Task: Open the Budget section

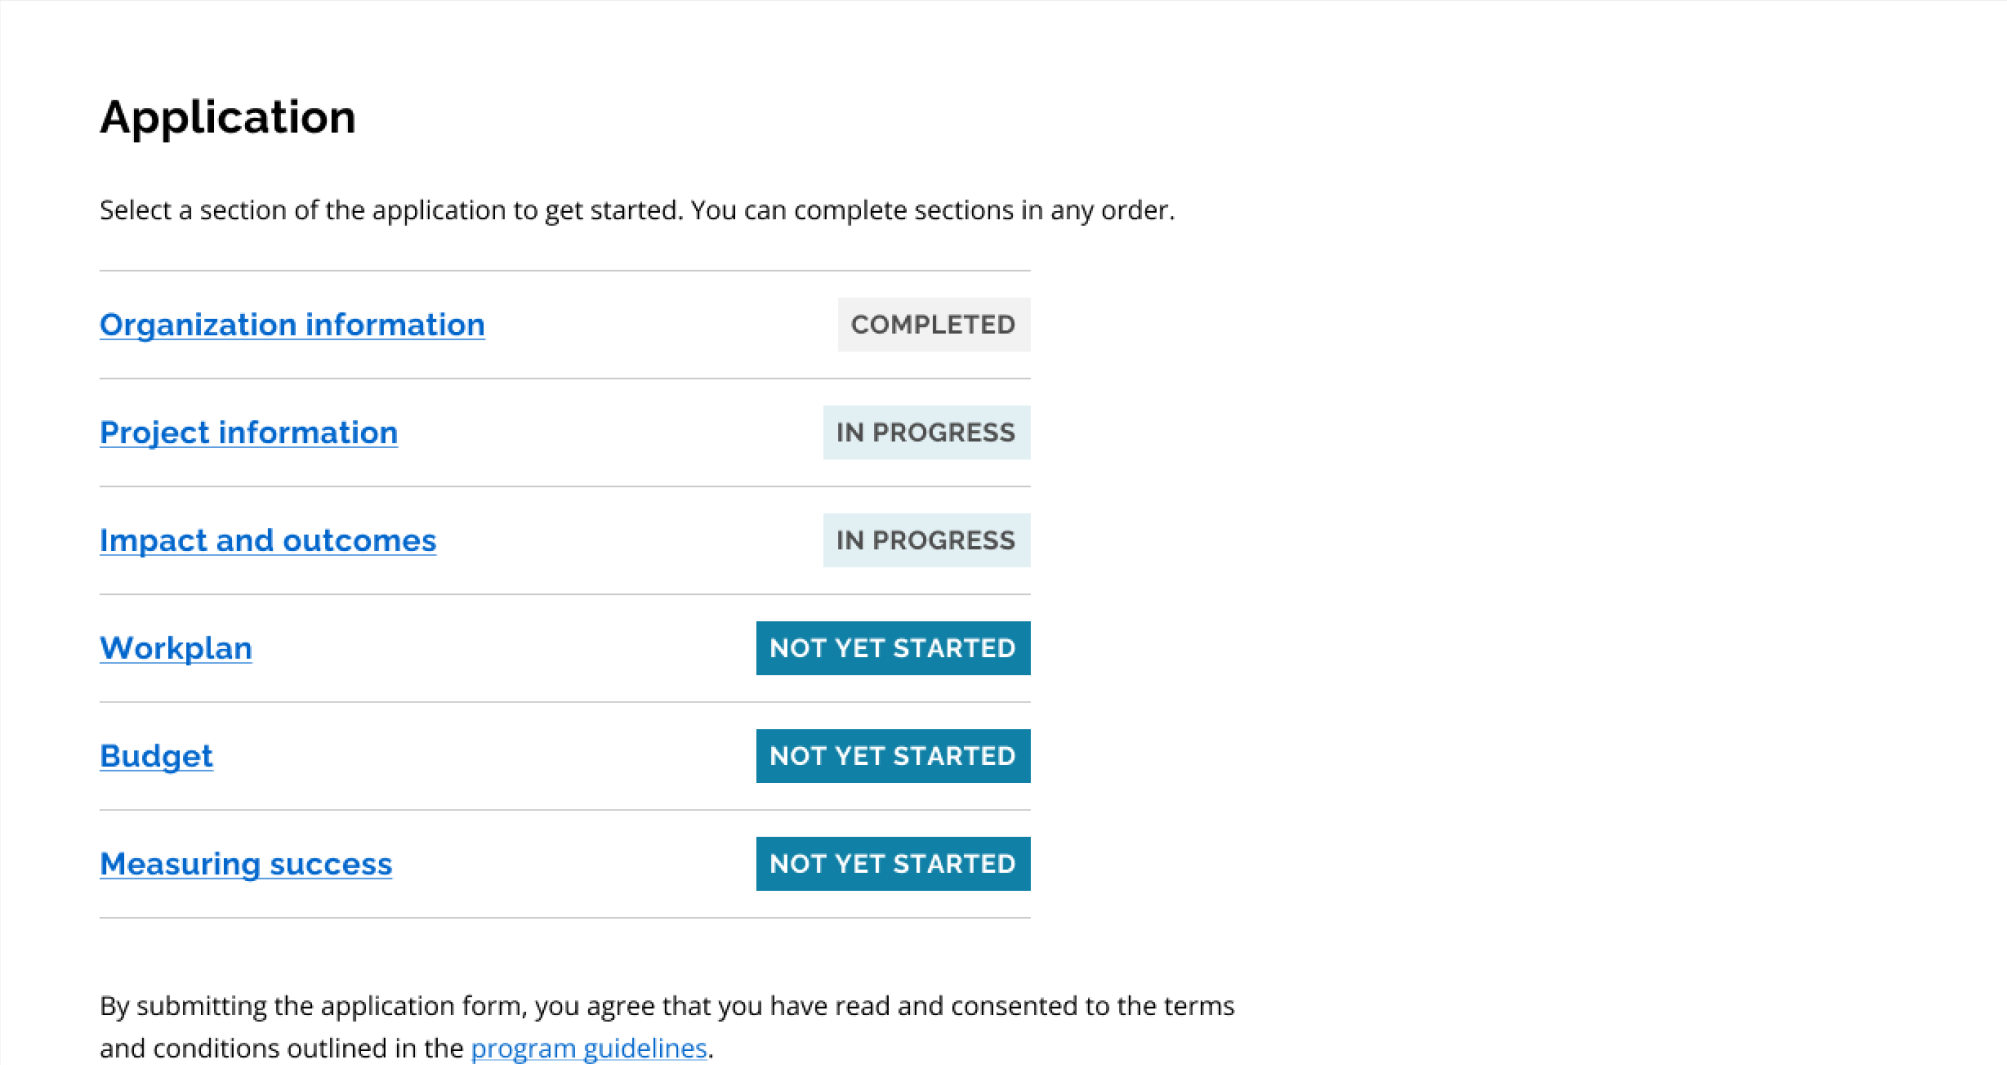Action: (156, 756)
